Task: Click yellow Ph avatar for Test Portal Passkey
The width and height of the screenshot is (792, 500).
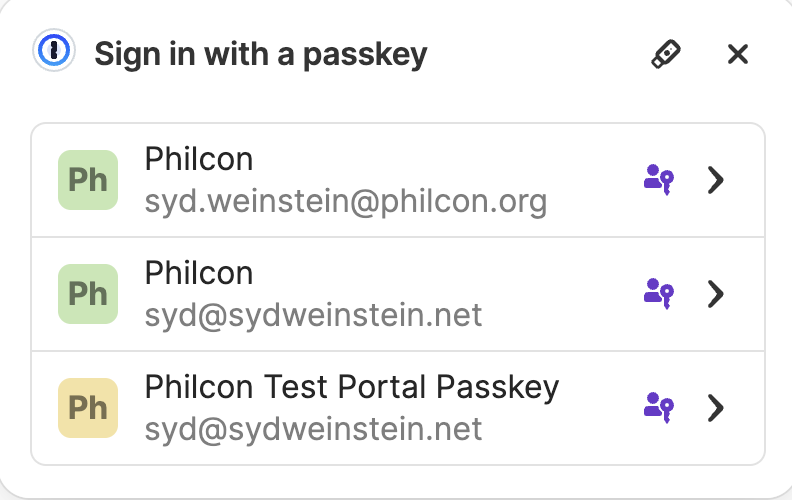Action: pyautogui.click(x=88, y=408)
